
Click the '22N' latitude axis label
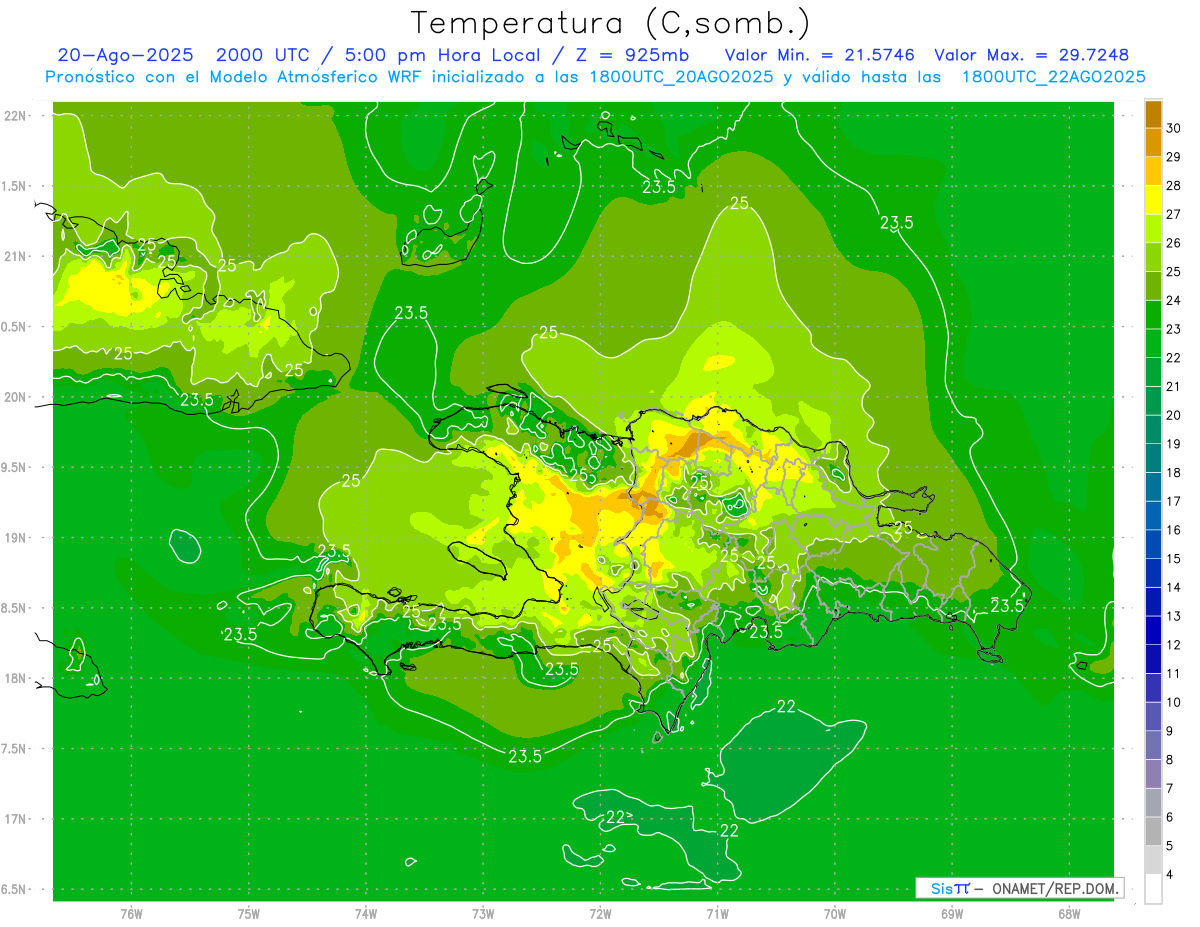(15, 115)
